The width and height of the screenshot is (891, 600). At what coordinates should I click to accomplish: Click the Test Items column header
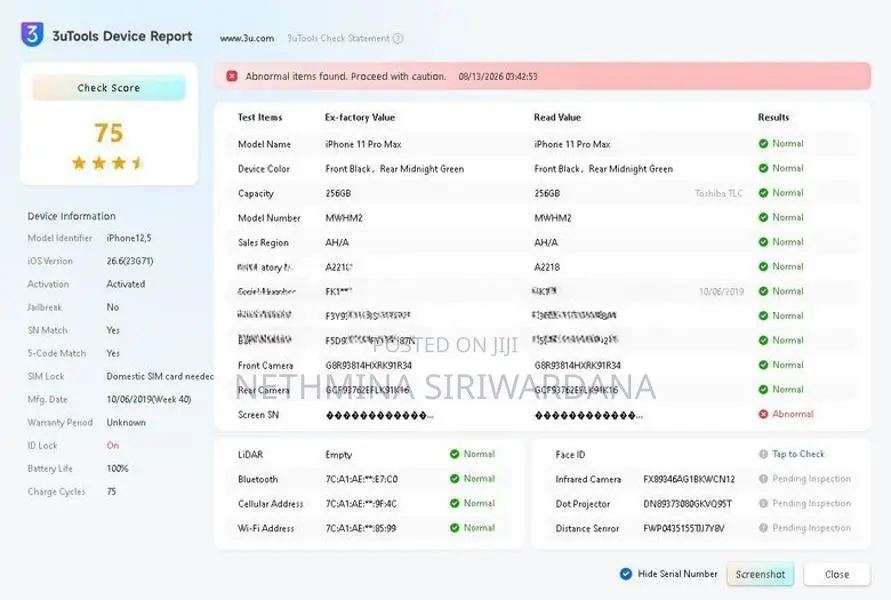(x=260, y=117)
